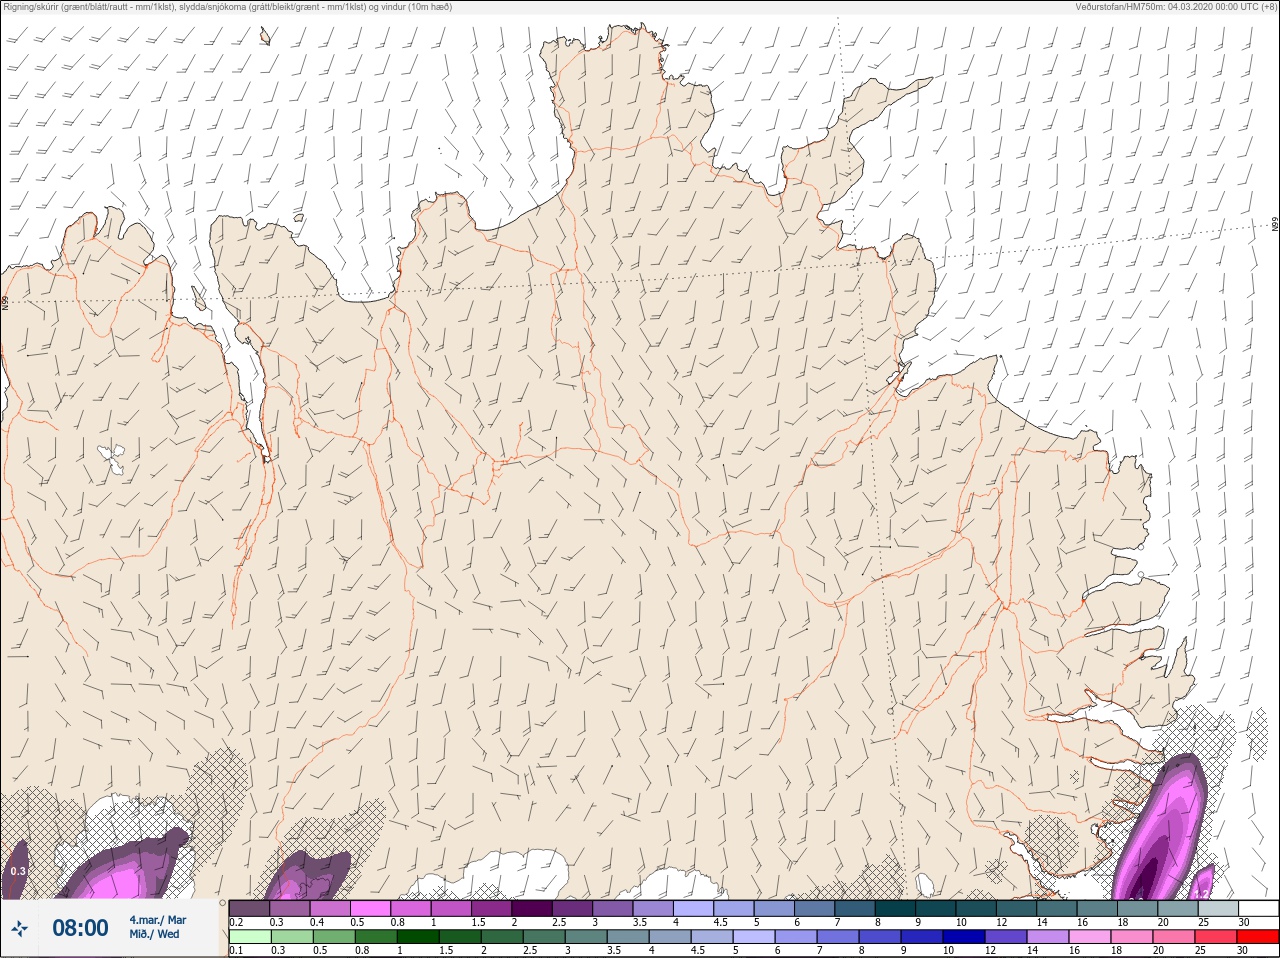Select the 0.1–0.3 pale green lower legend swatch
This screenshot has width=1280, height=958.
point(250,937)
